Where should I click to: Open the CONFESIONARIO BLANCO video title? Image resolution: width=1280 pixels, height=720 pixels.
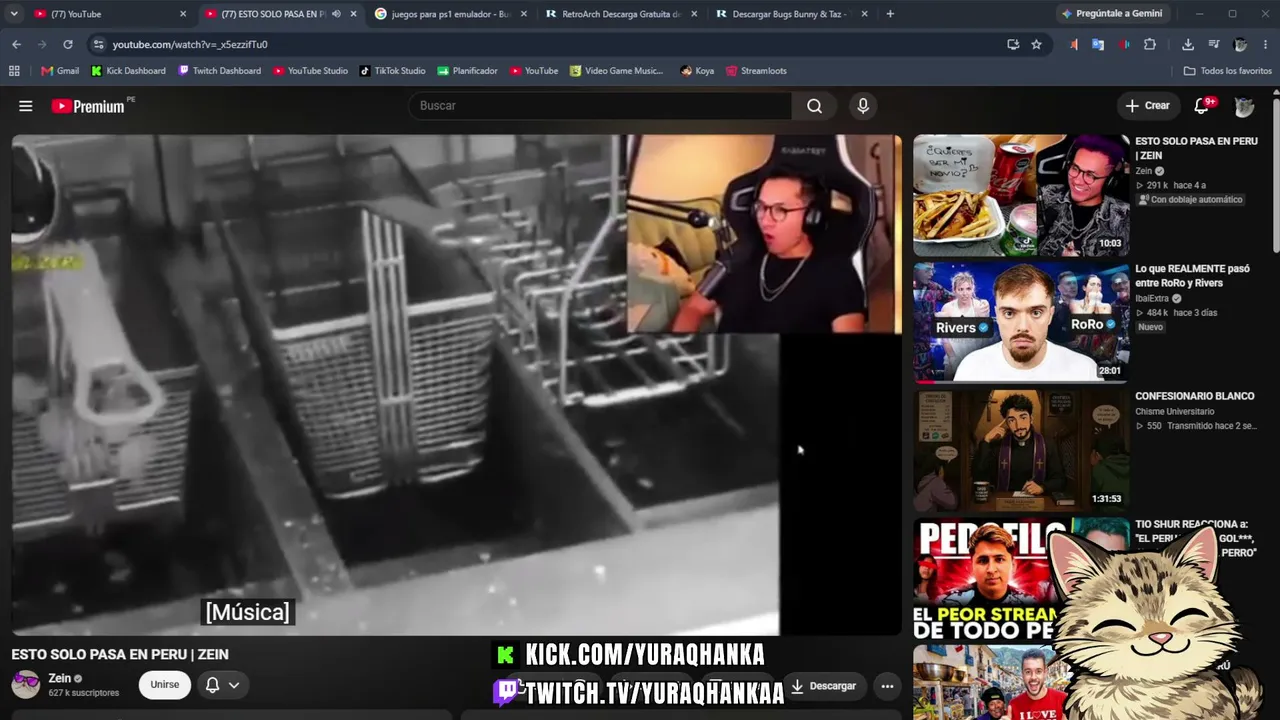pyautogui.click(x=1195, y=396)
